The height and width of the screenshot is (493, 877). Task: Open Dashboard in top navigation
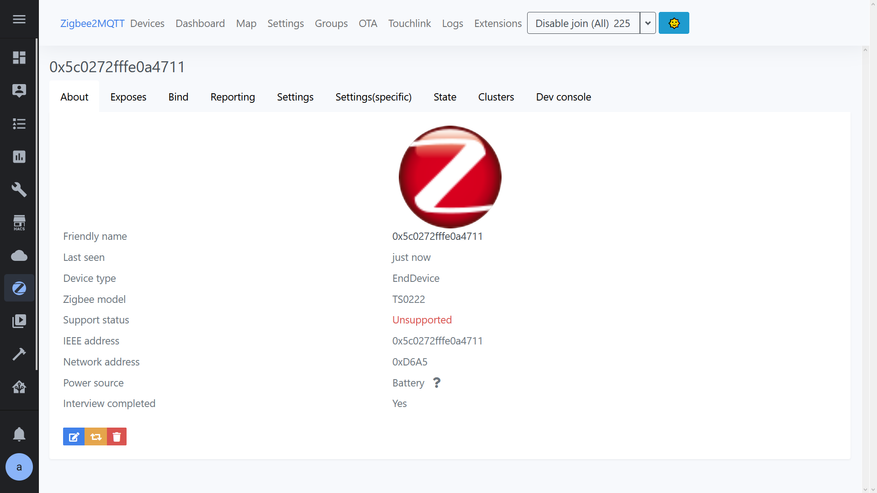coord(200,24)
